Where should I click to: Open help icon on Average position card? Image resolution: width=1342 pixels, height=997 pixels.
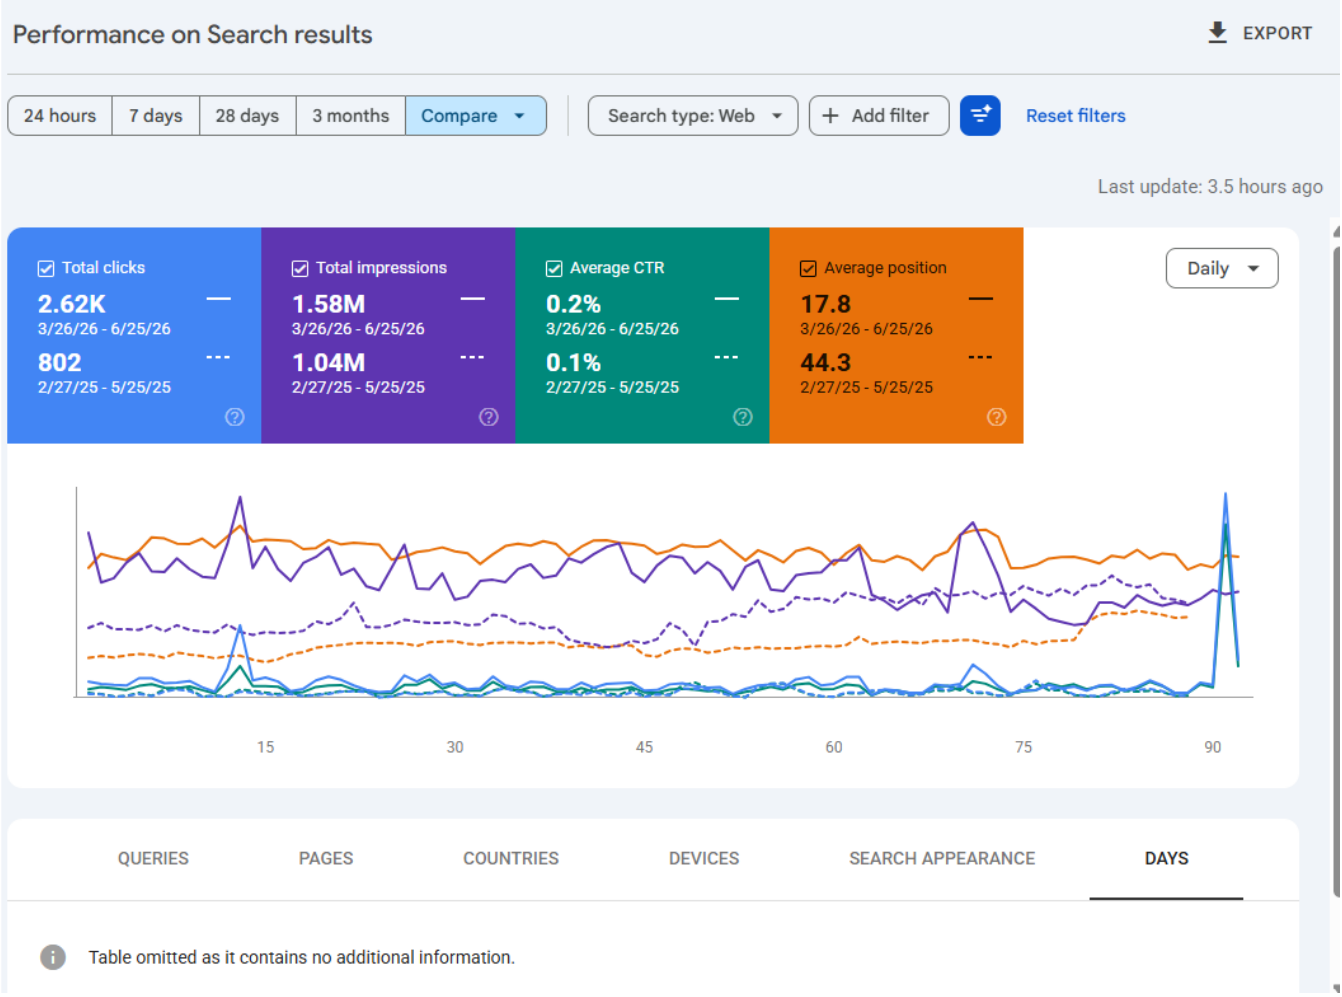[997, 417]
